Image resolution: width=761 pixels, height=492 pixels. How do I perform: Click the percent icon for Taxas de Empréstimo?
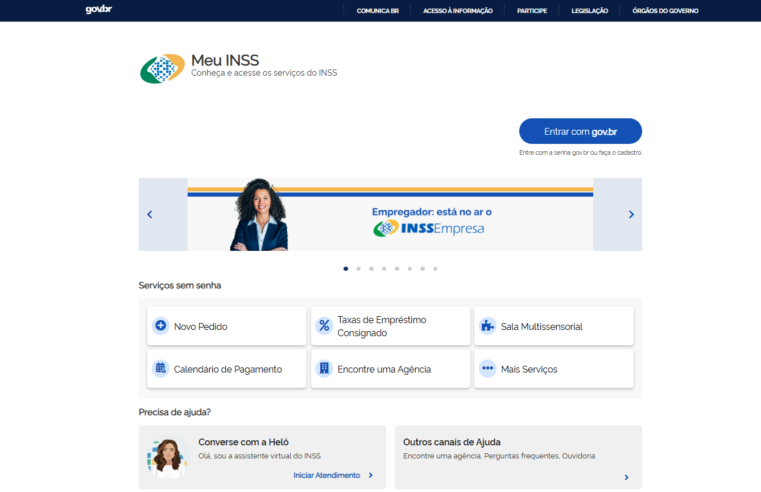[324, 326]
